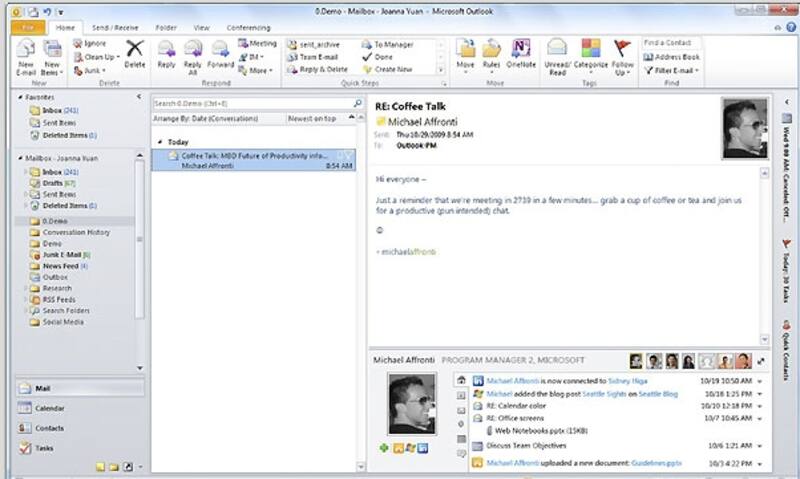Image resolution: width=800 pixels, height=479 pixels.
Task: Expand the Research folder in tree
Action: pyautogui.click(x=26, y=288)
